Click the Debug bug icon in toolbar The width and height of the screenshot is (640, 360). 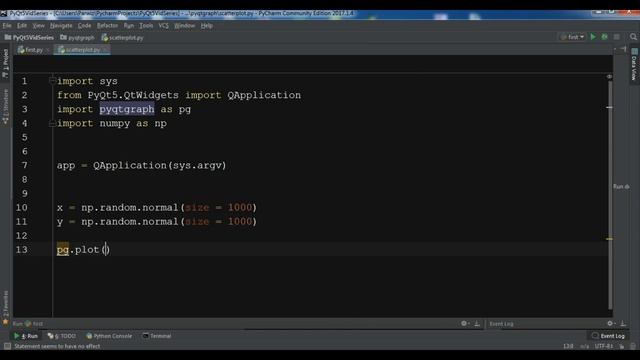[x=604, y=37]
